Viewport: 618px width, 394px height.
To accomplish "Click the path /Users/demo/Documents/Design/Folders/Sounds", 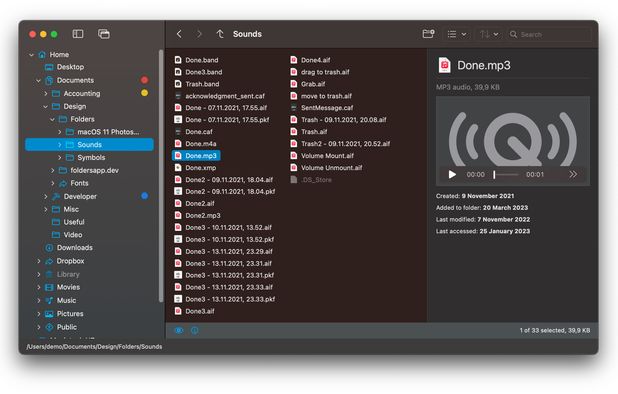I will click(94, 347).
